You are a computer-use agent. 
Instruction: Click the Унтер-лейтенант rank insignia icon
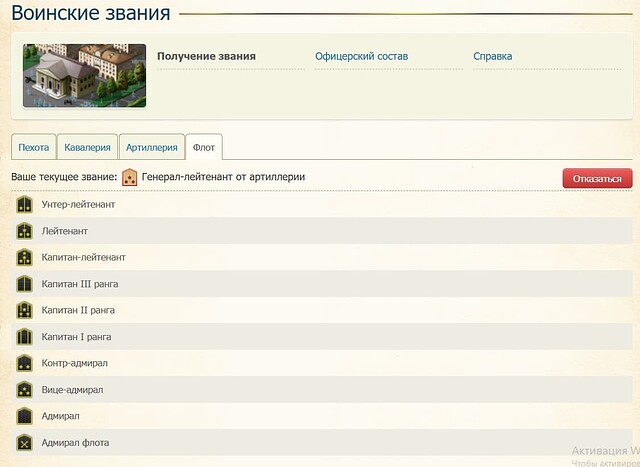coord(24,204)
